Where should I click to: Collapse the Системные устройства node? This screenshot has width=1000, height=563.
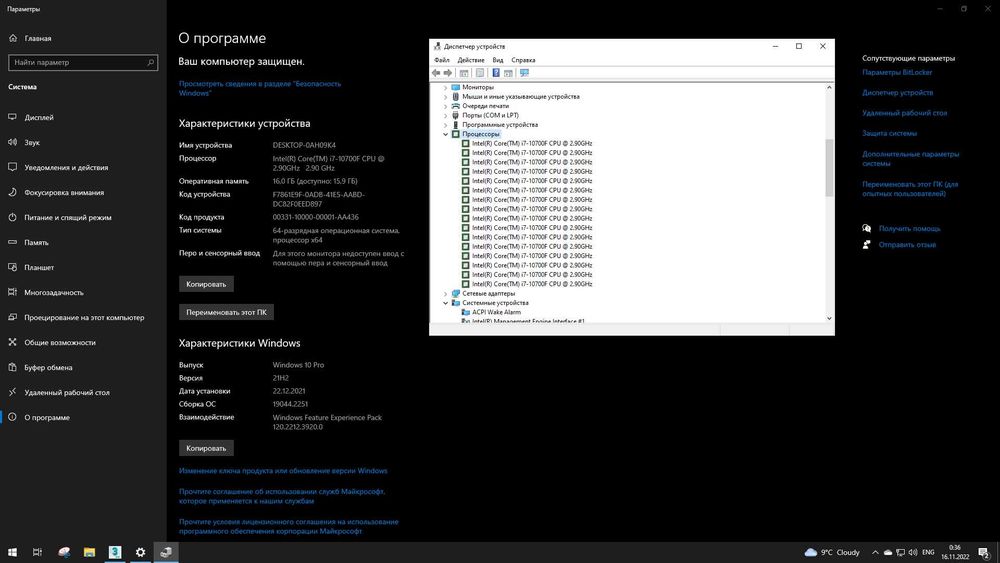coord(445,303)
